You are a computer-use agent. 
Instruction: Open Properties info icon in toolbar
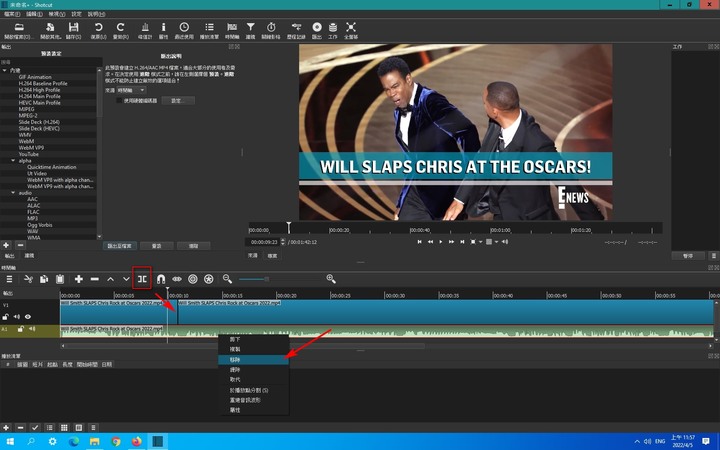pyautogui.click(x=163, y=28)
